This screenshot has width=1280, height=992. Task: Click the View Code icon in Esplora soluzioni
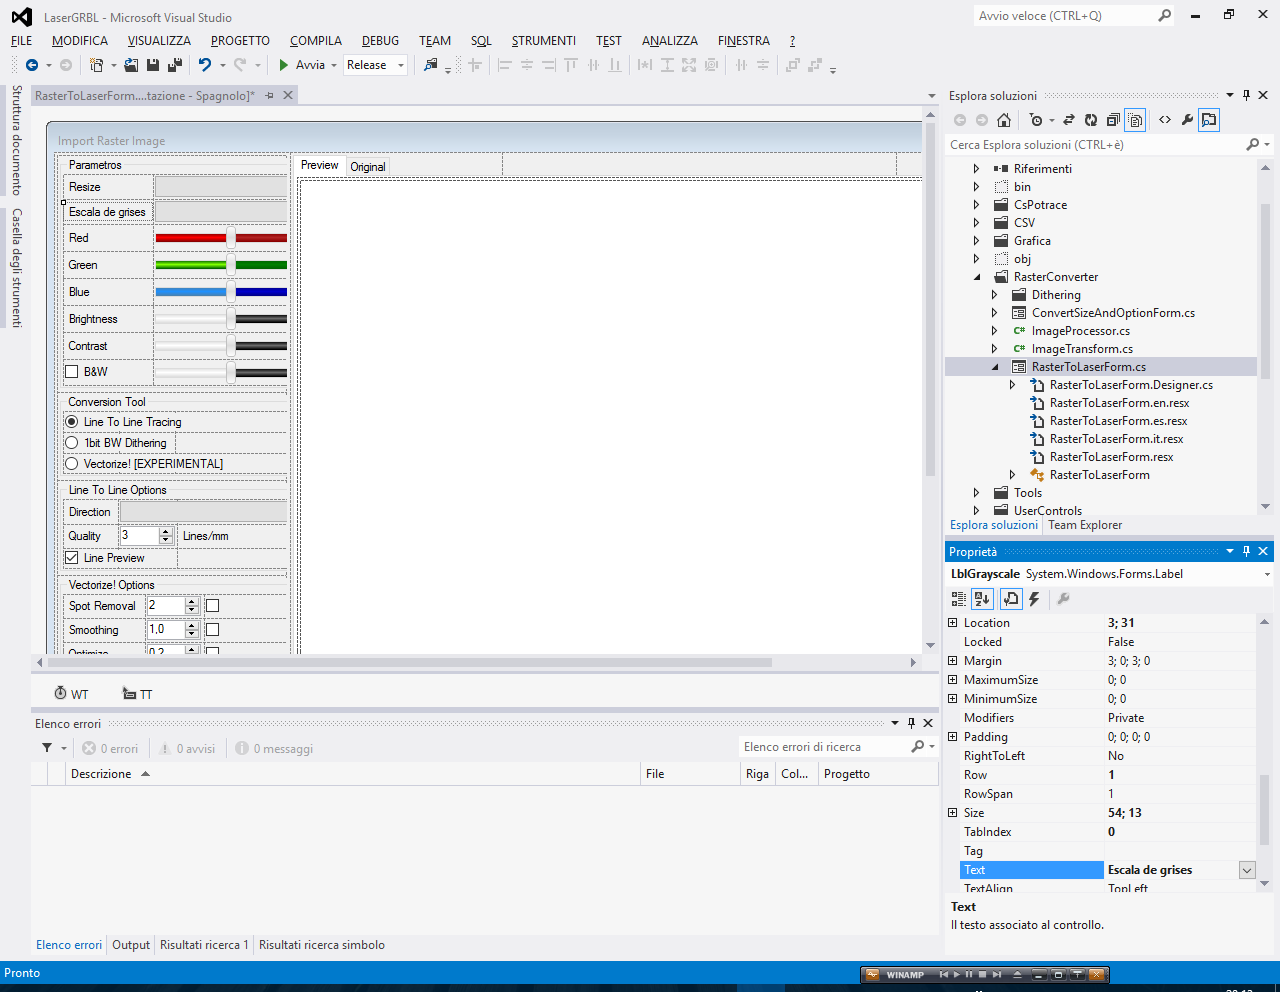click(x=1165, y=120)
